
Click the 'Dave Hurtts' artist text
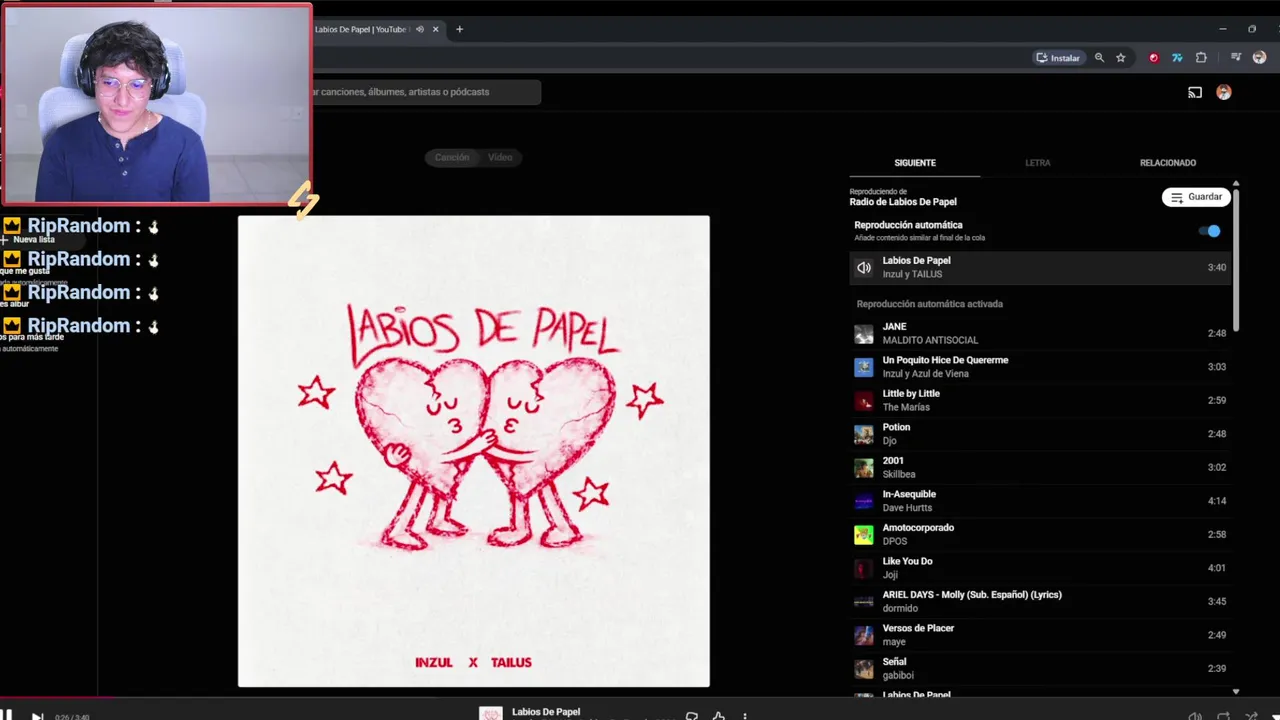(x=907, y=508)
